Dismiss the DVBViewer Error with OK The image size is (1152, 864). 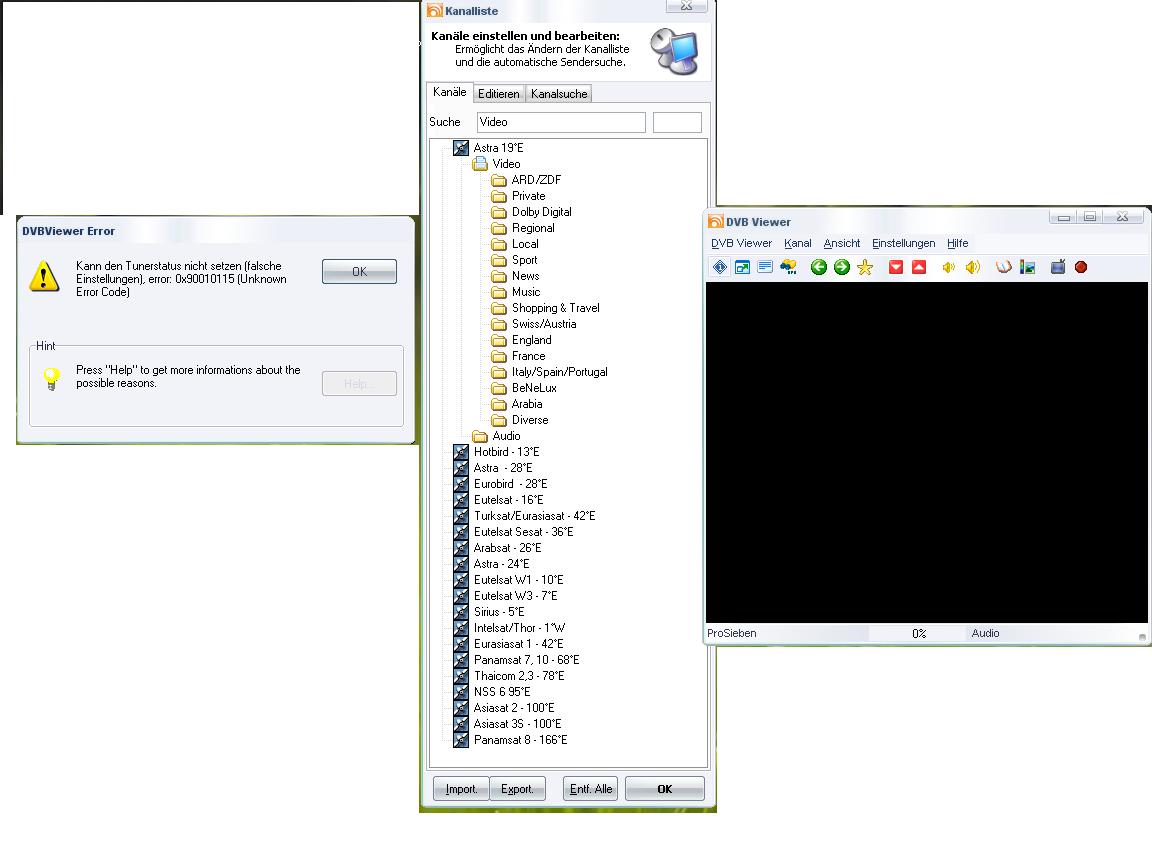pos(359,272)
